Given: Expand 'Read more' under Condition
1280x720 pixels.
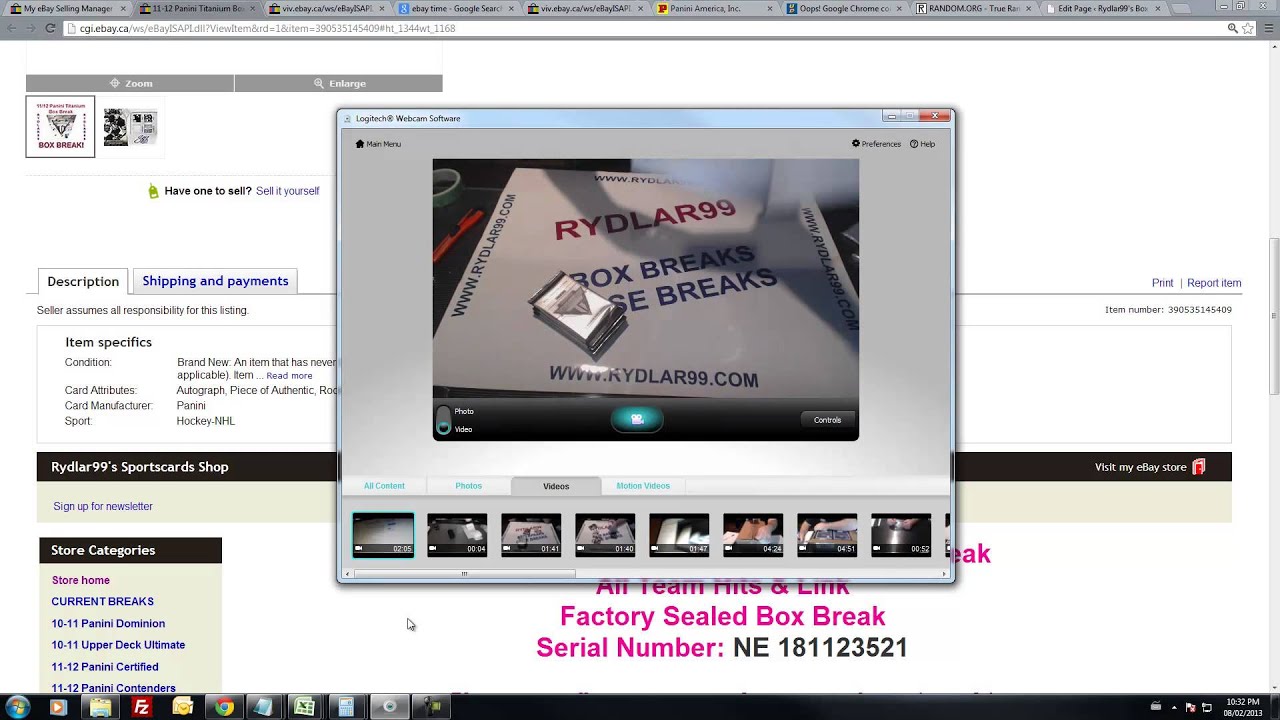Looking at the screenshot, I should 289,376.
